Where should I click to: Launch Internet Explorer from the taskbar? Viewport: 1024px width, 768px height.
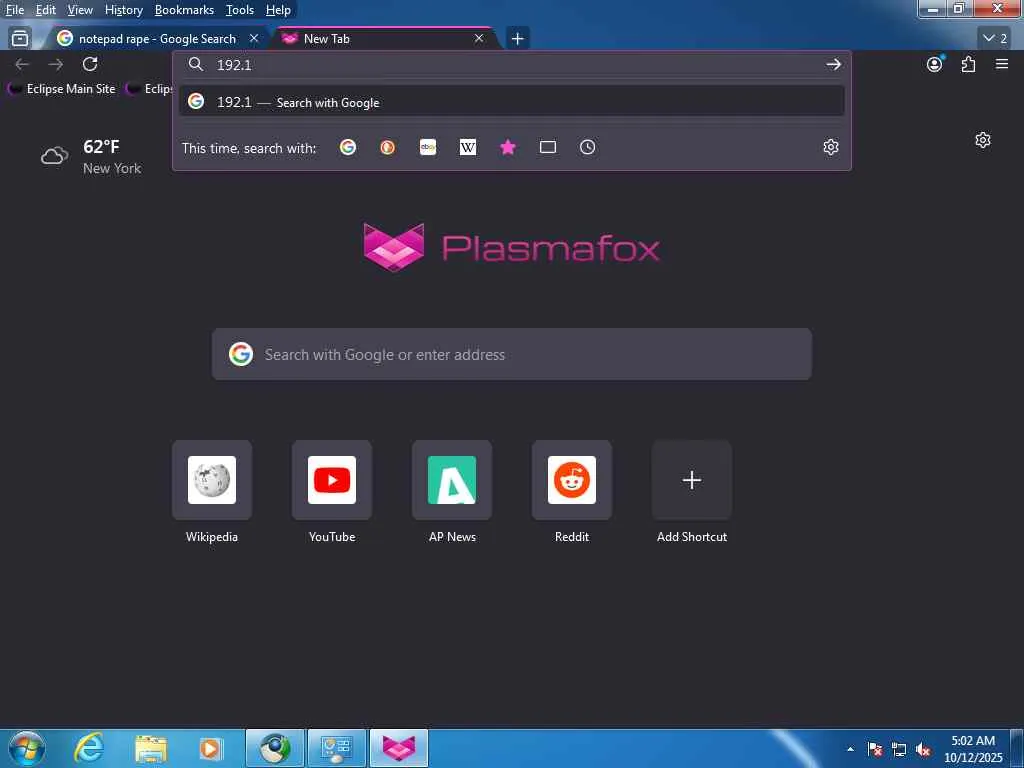(x=89, y=748)
